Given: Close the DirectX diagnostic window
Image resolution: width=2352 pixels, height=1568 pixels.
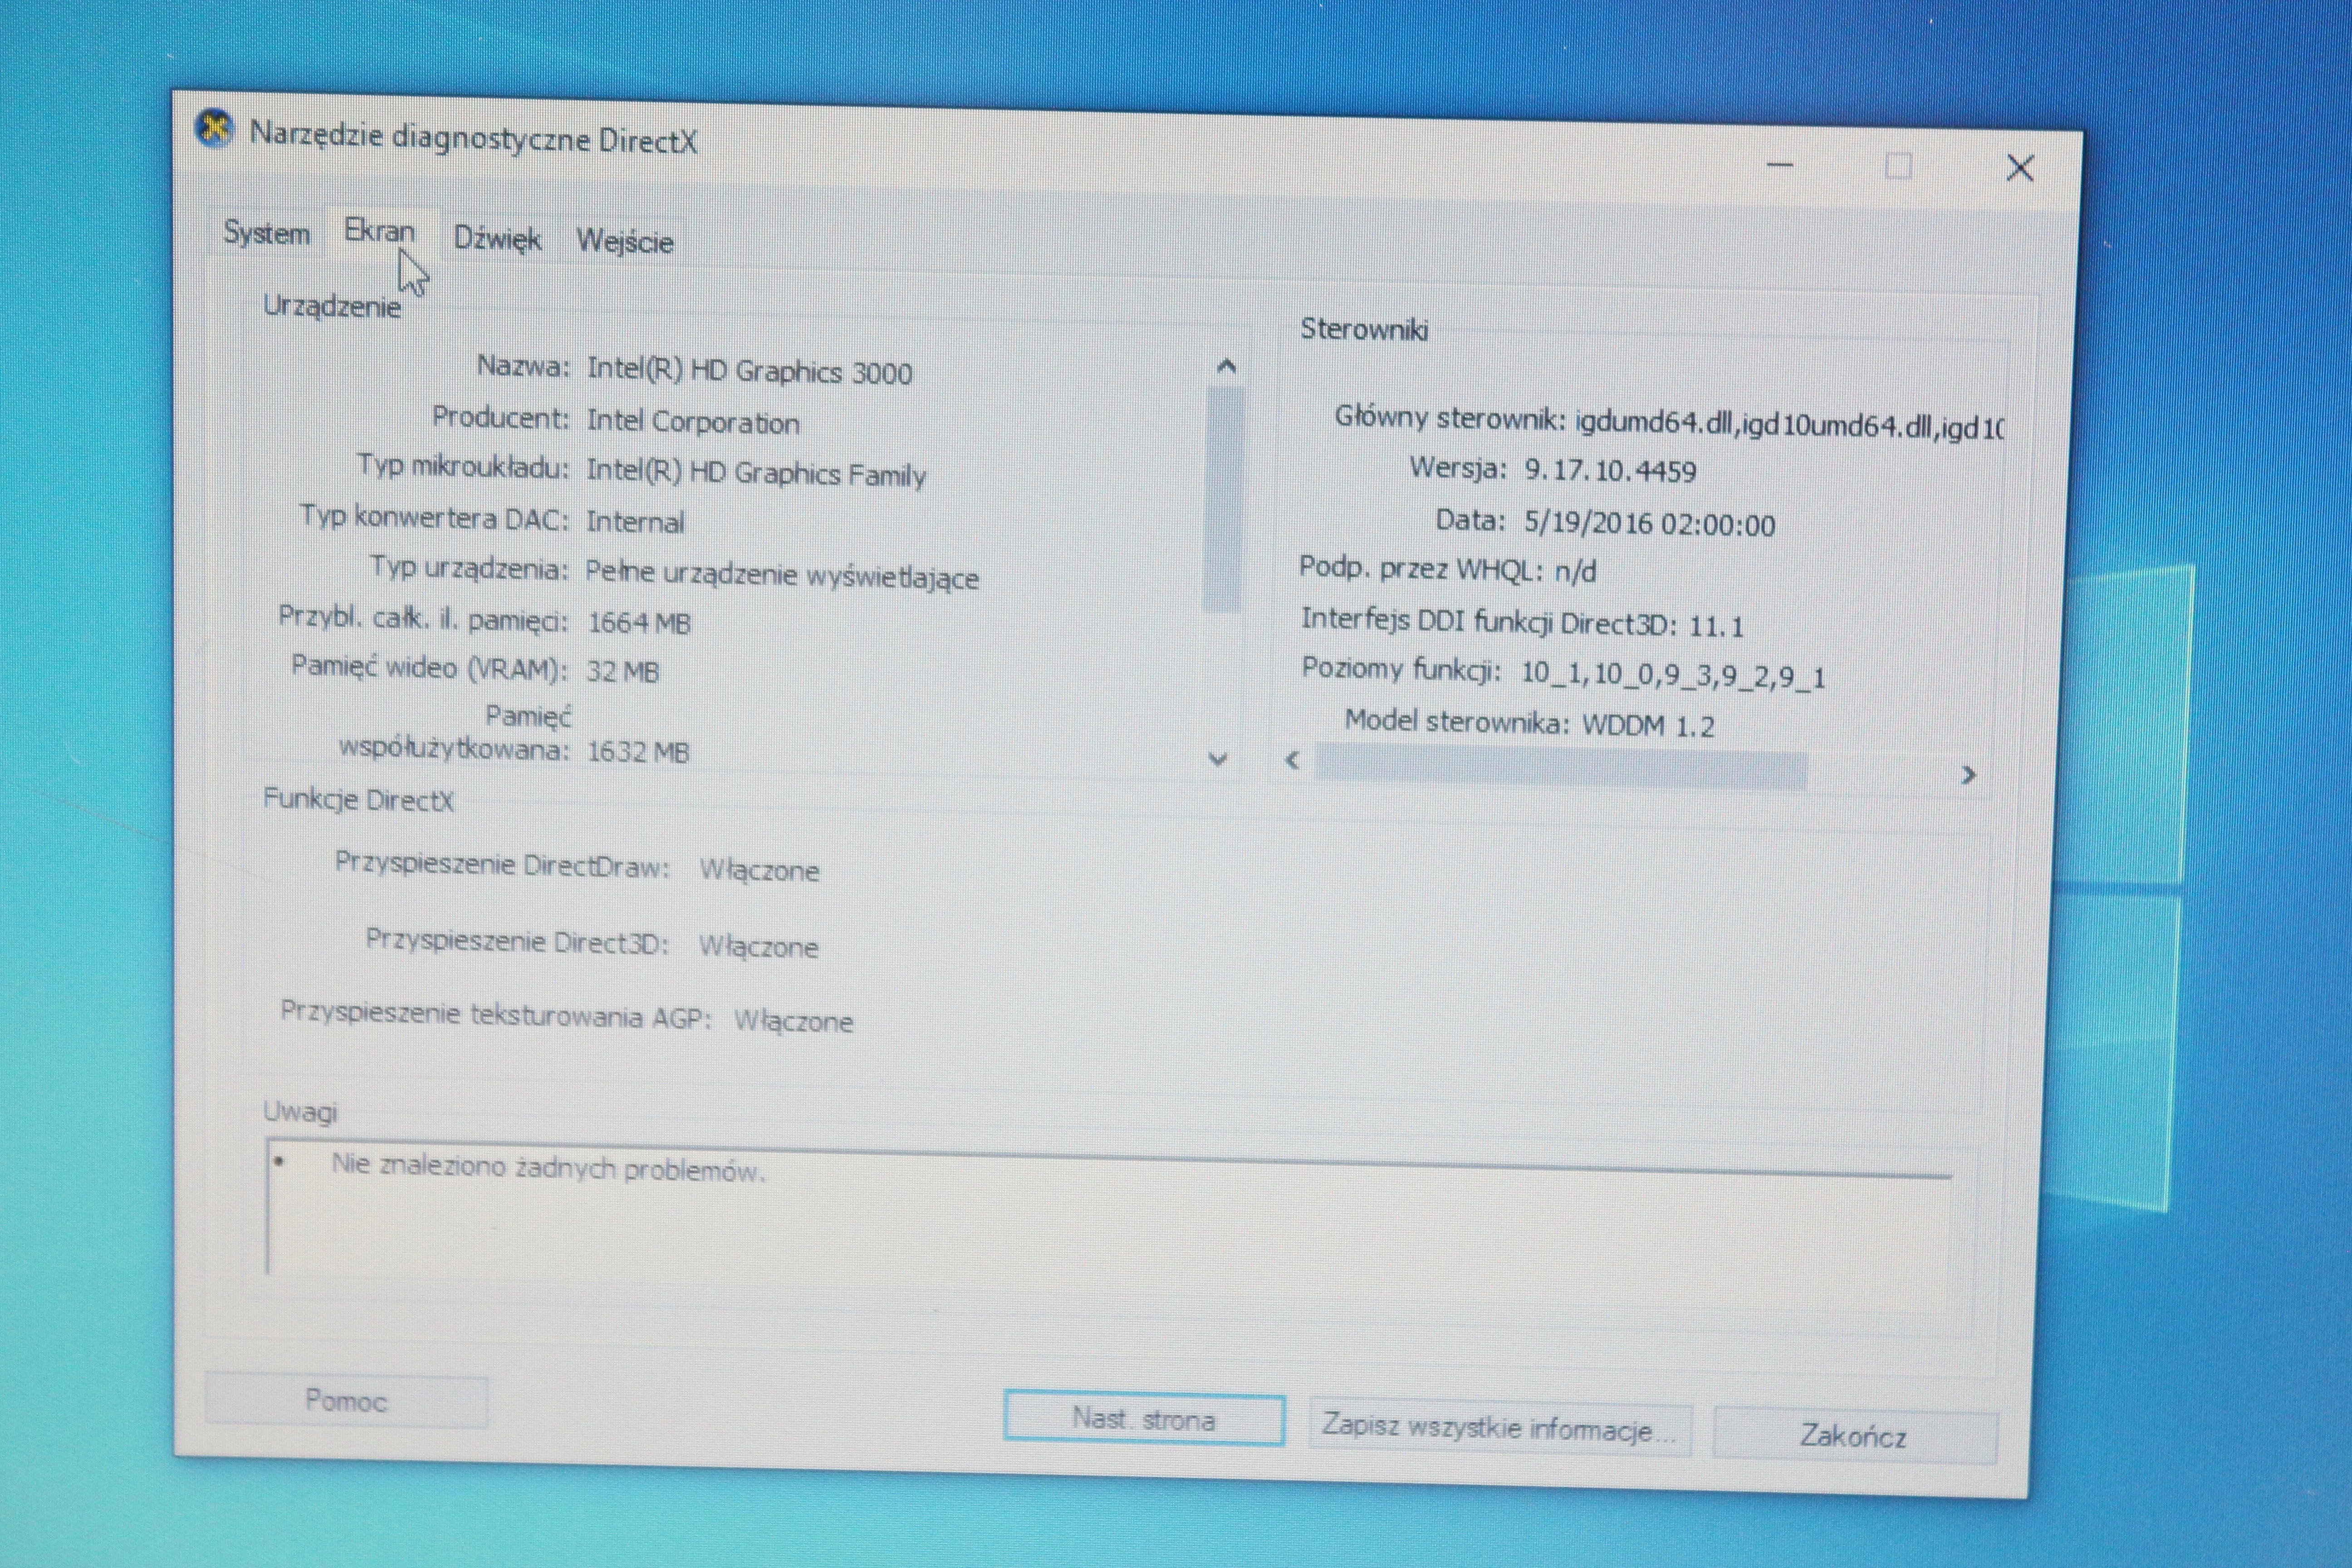Looking at the screenshot, I should pos(2020,168).
